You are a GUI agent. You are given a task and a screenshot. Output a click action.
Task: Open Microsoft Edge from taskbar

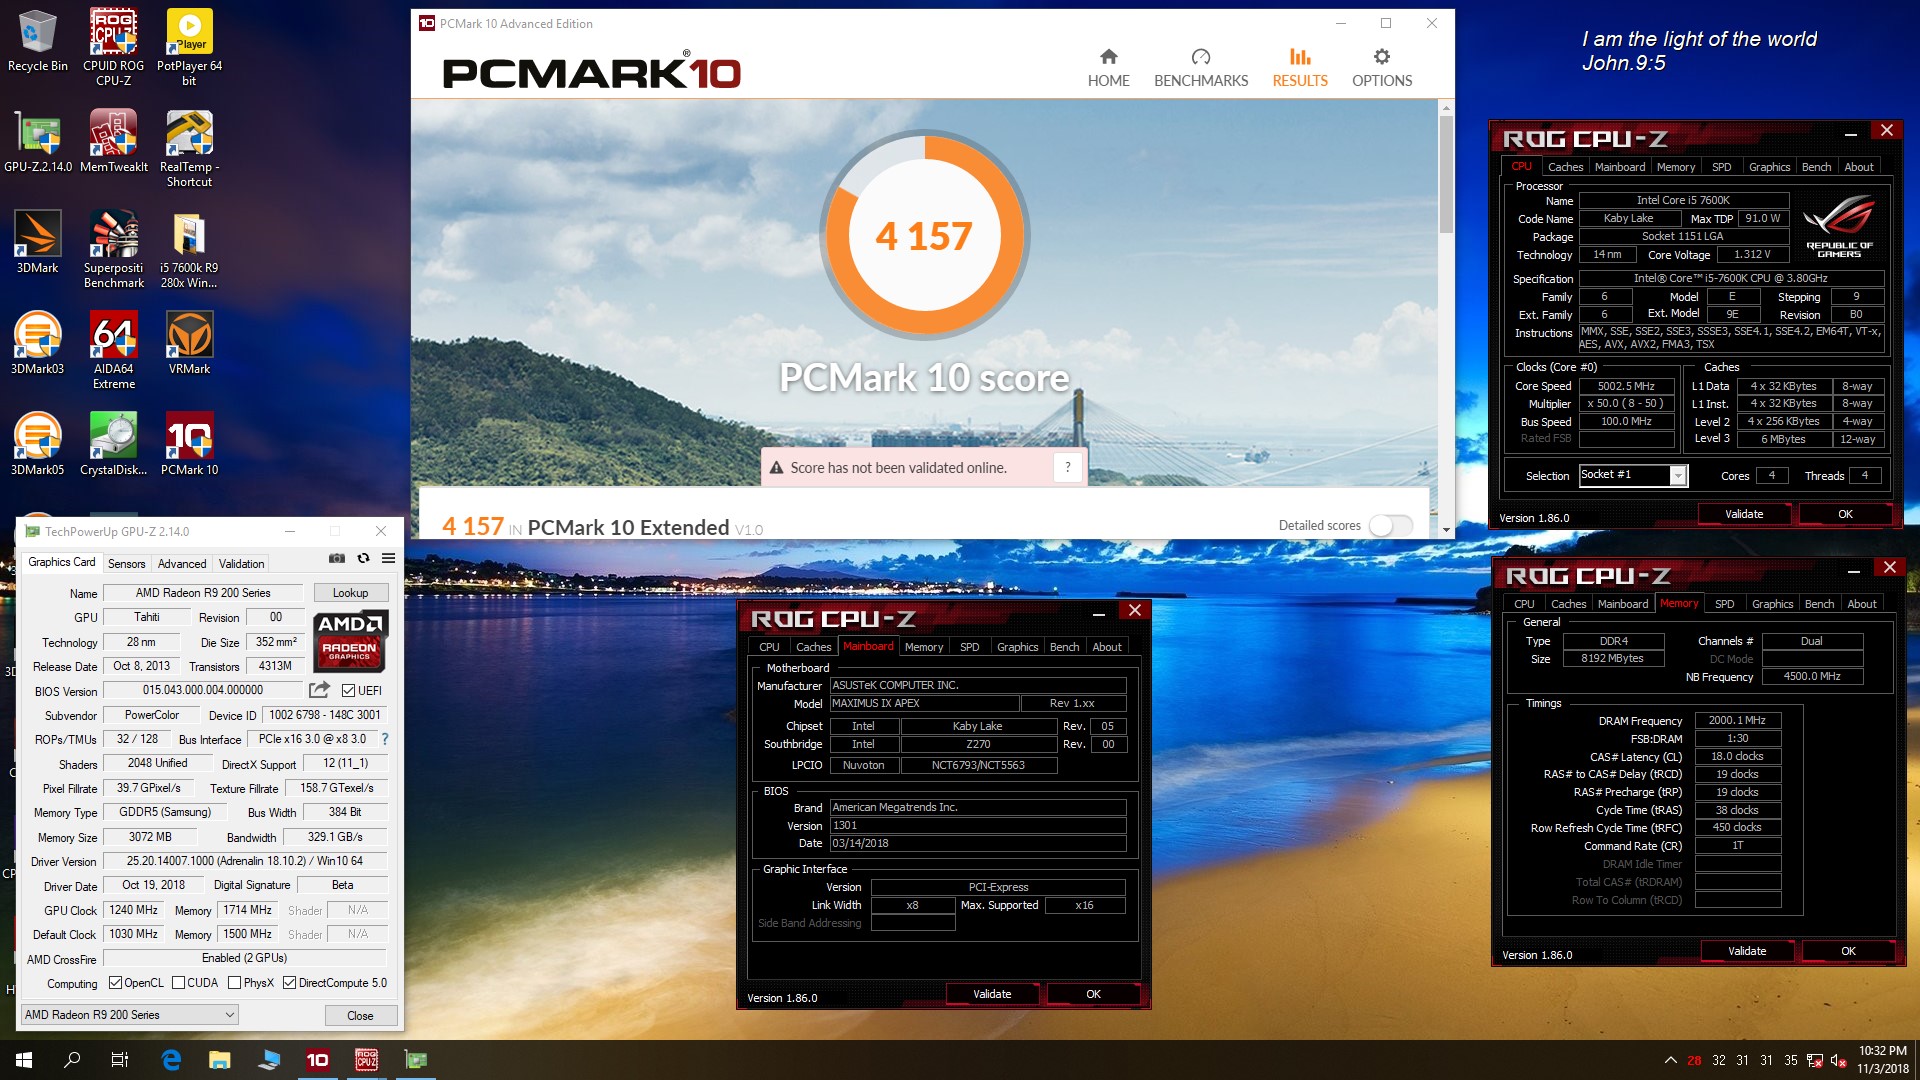point(171,1060)
